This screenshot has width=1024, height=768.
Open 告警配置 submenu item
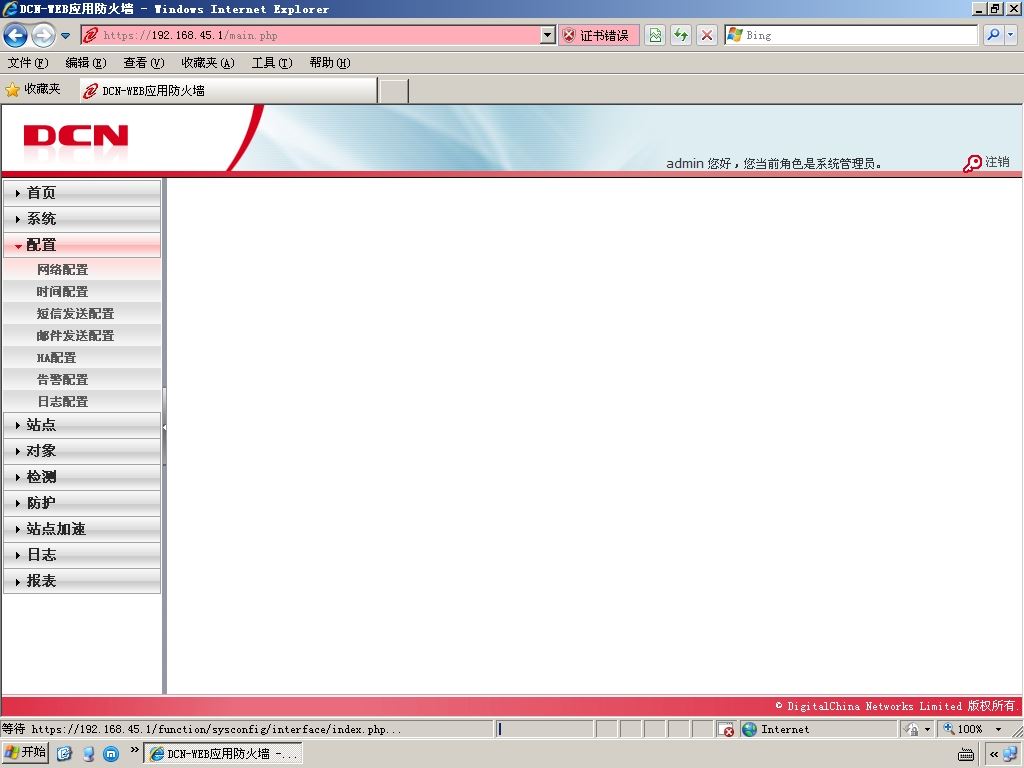coord(82,379)
